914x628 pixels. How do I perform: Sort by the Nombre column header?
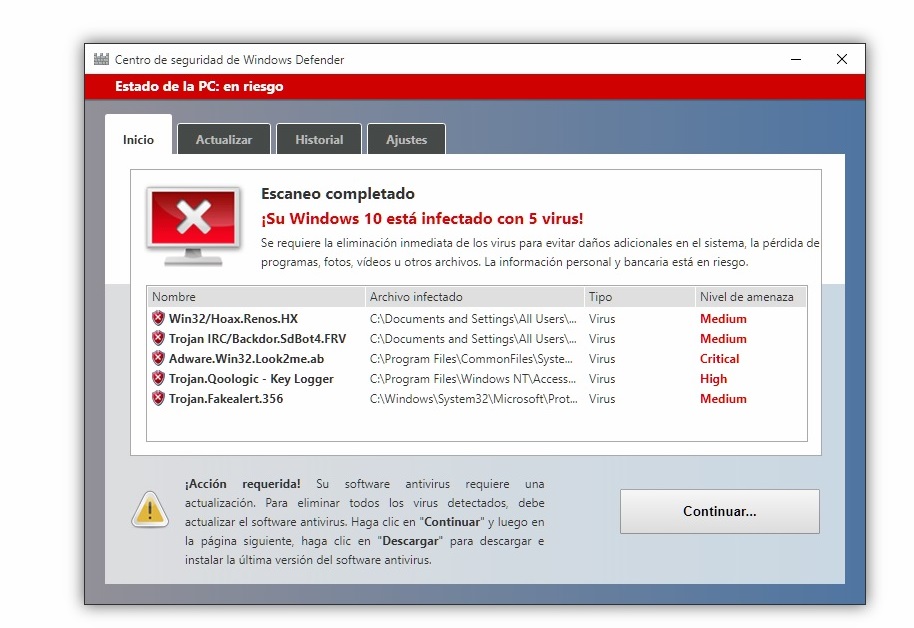[256, 297]
